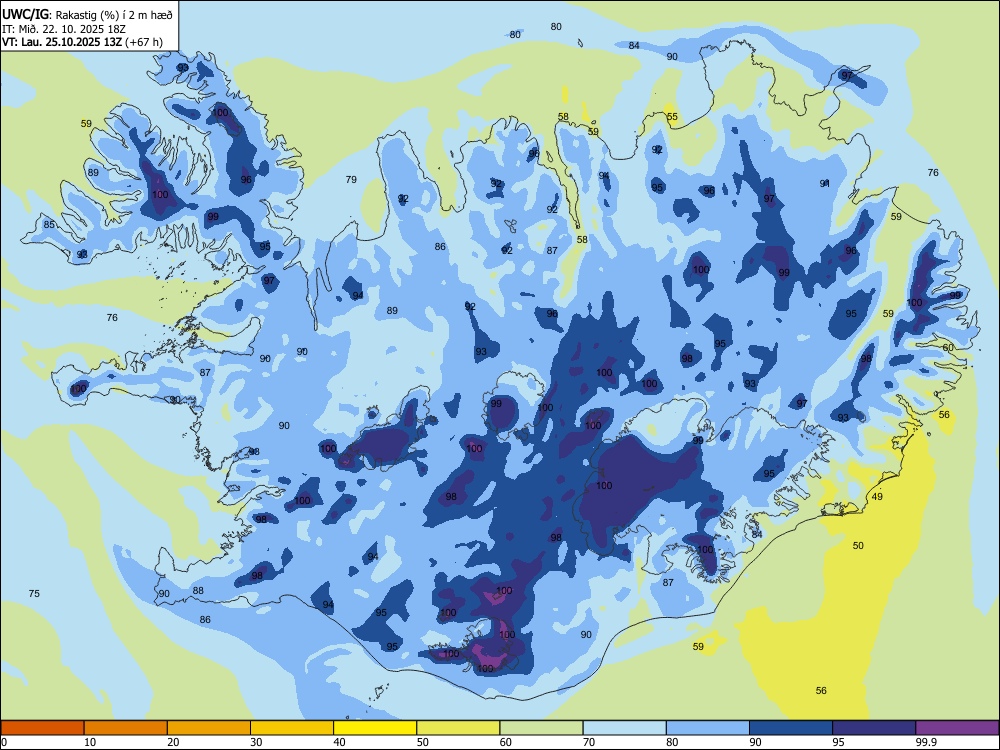The width and height of the screenshot is (1000, 750).
Task: Click the dark orange 0–10 legend swatch
Action: (42, 728)
